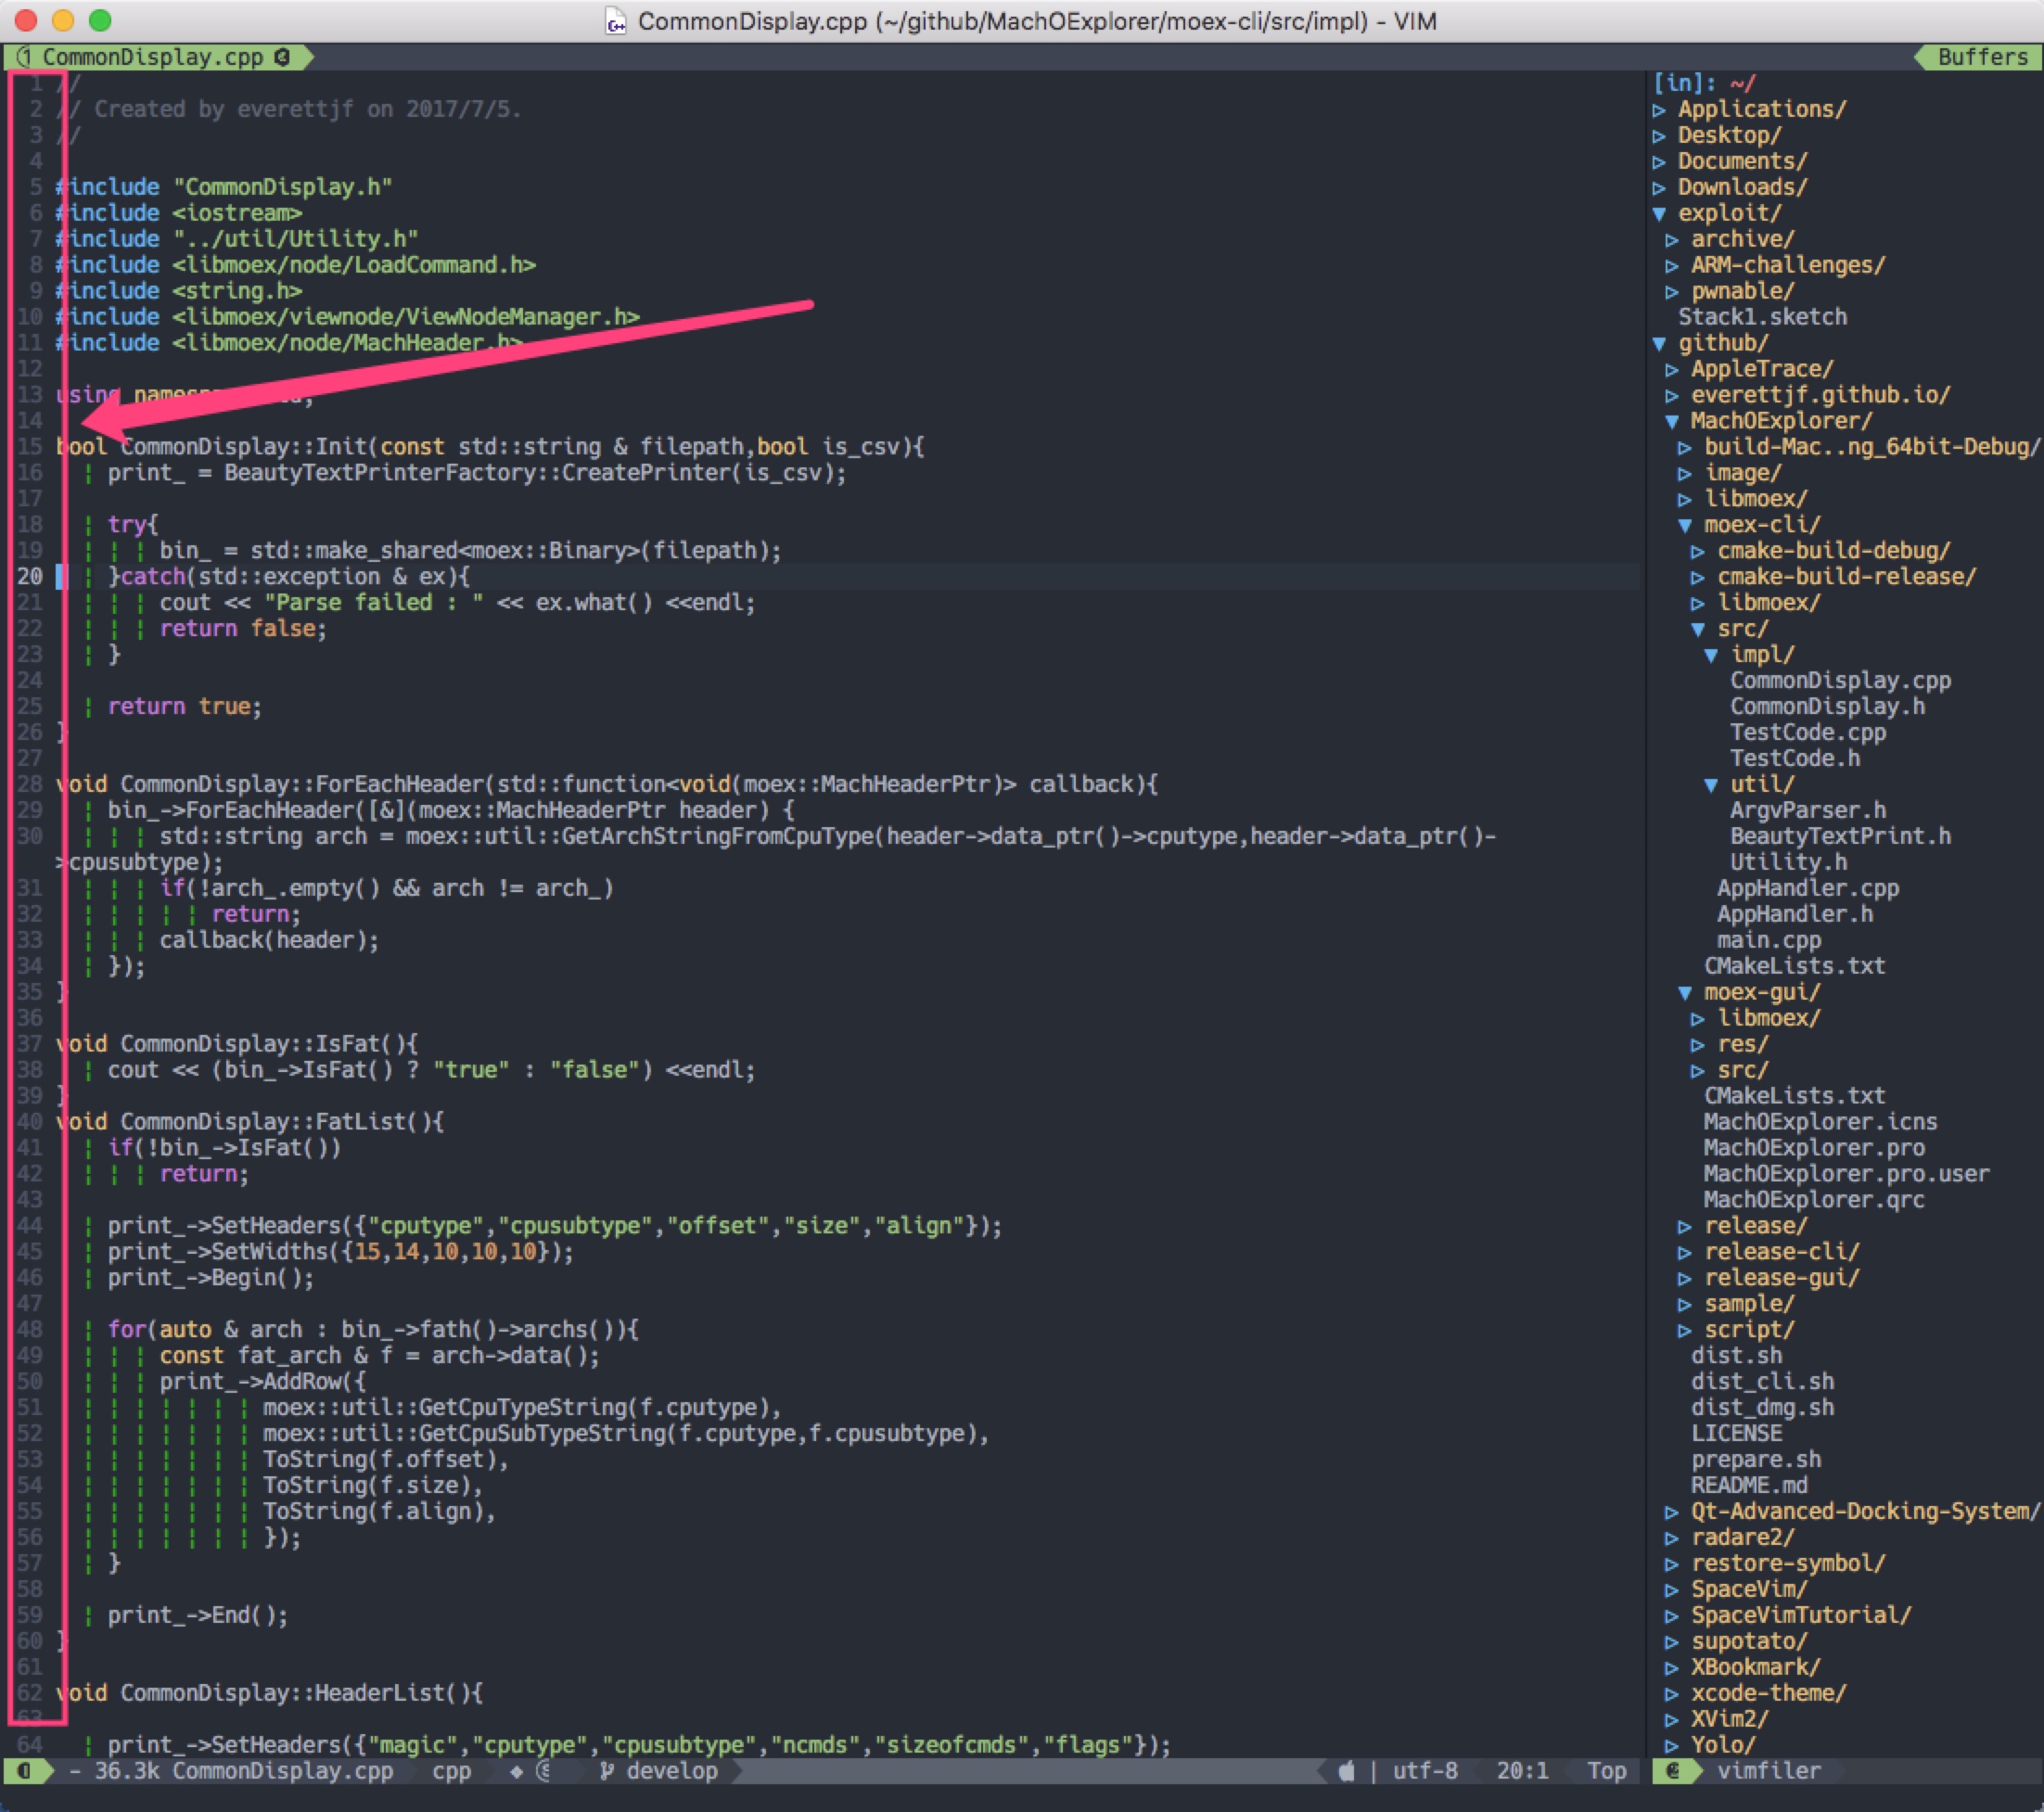
Task: Open main.cpp in file tree
Action: pyautogui.click(x=1769, y=941)
